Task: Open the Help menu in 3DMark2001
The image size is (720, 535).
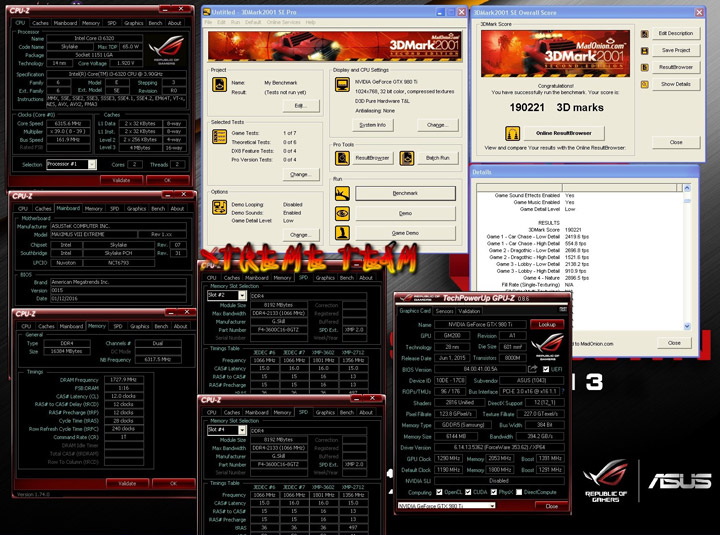Action: point(310,22)
